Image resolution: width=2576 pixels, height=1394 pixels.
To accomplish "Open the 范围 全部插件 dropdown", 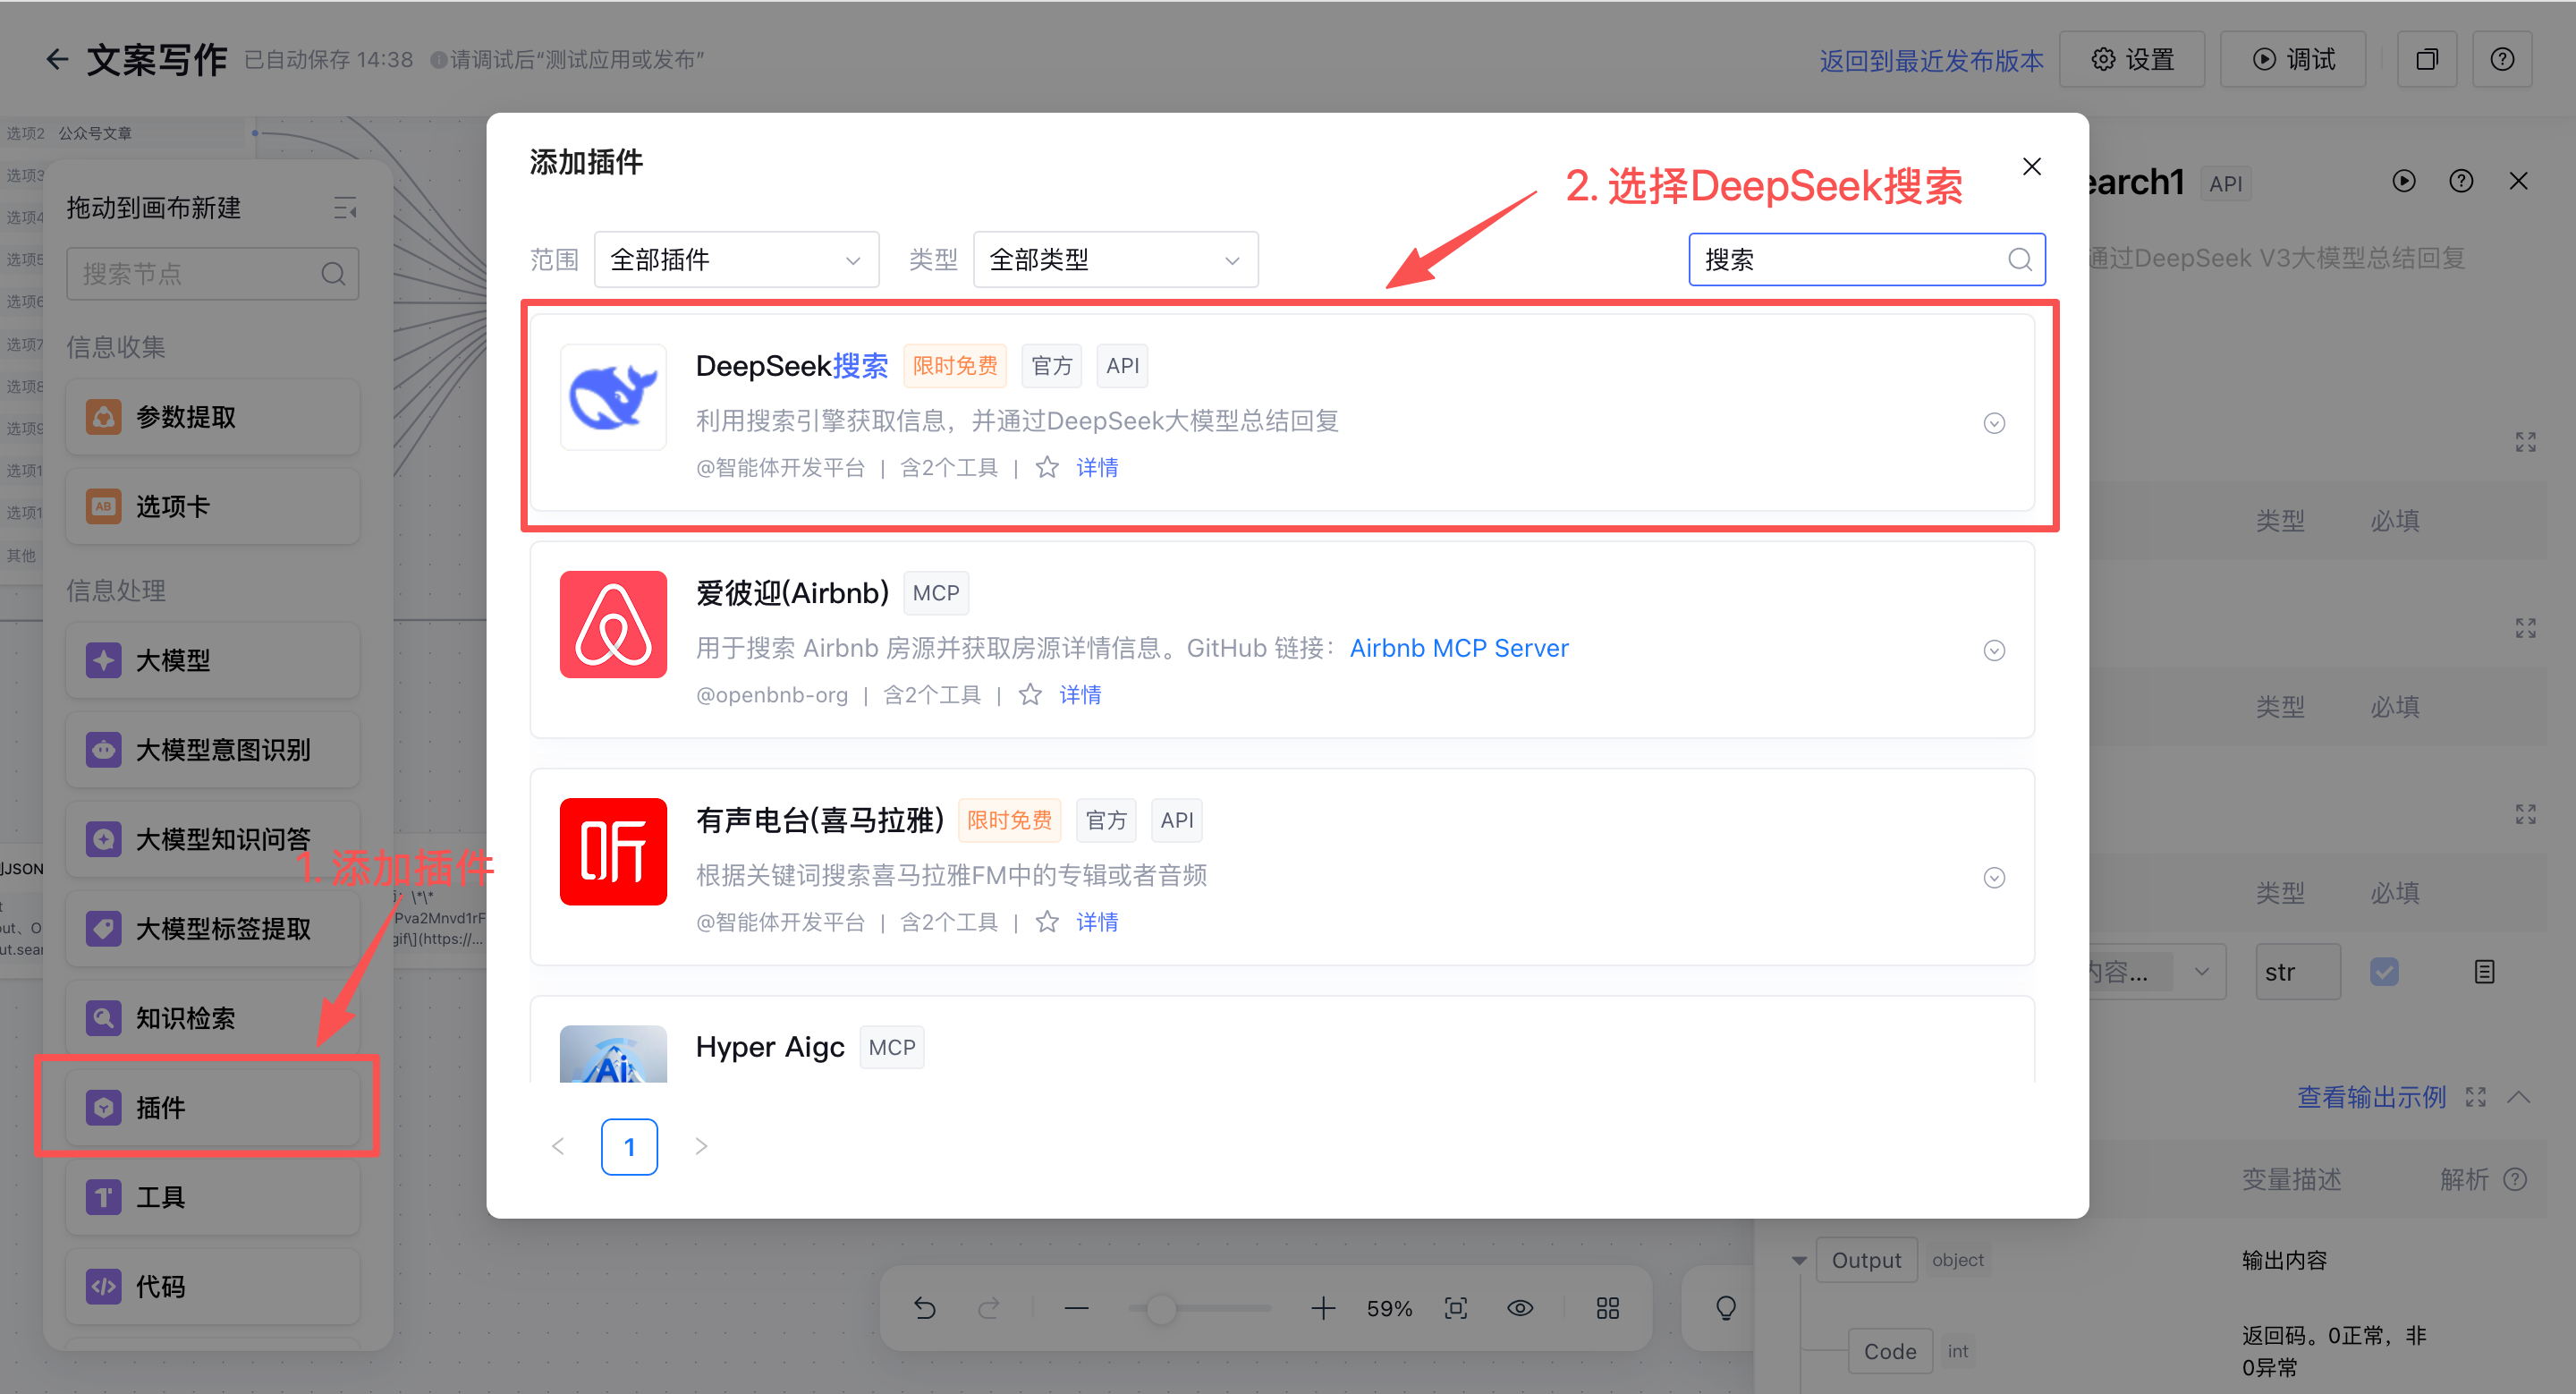I will click(736, 260).
